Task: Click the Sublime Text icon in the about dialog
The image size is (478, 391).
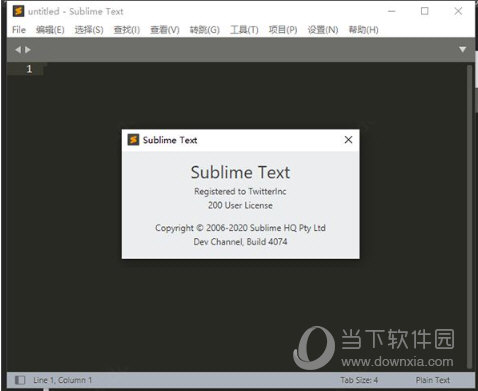Action: pyautogui.click(x=133, y=140)
